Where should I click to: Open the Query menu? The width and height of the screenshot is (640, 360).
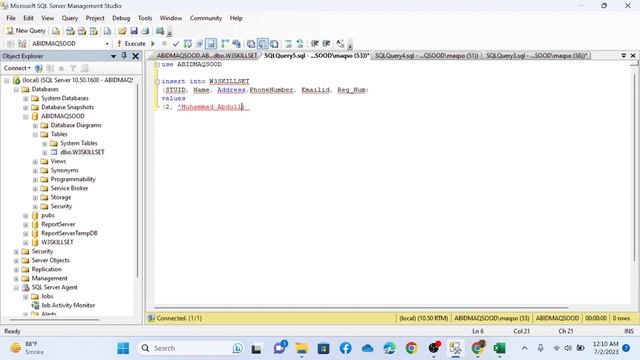coord(70,18)
